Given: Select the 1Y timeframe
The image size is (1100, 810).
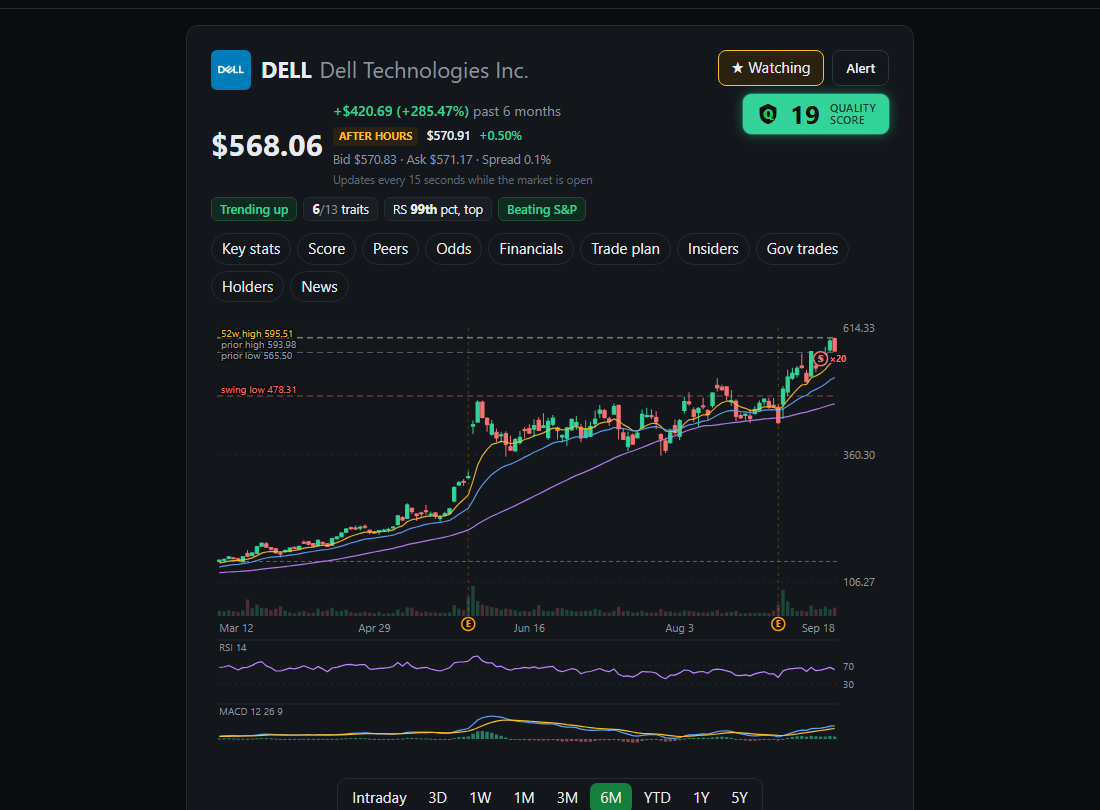Looking at the screenshot, I should (701, 797).
